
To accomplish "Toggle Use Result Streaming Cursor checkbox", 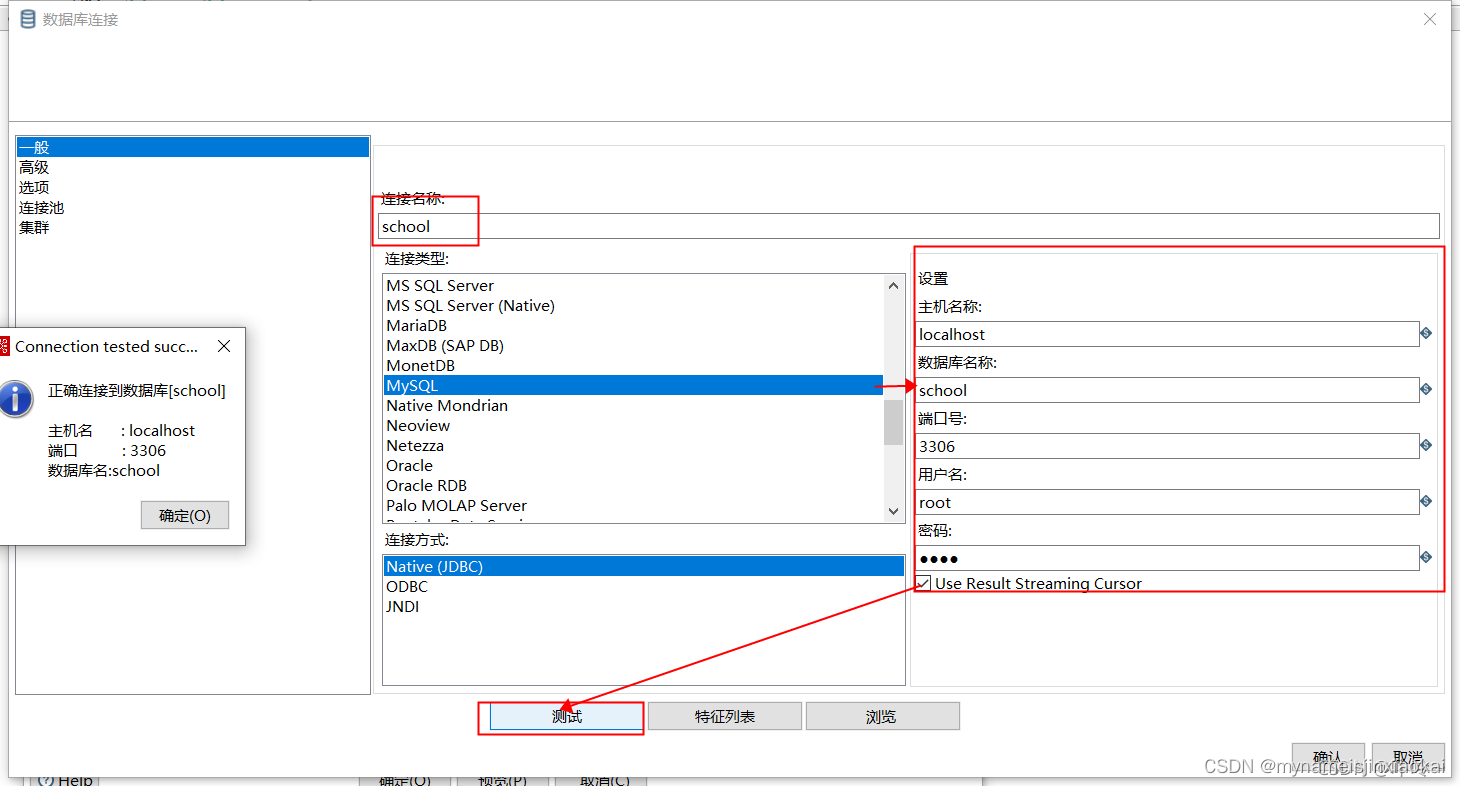I will click(923, 583).
